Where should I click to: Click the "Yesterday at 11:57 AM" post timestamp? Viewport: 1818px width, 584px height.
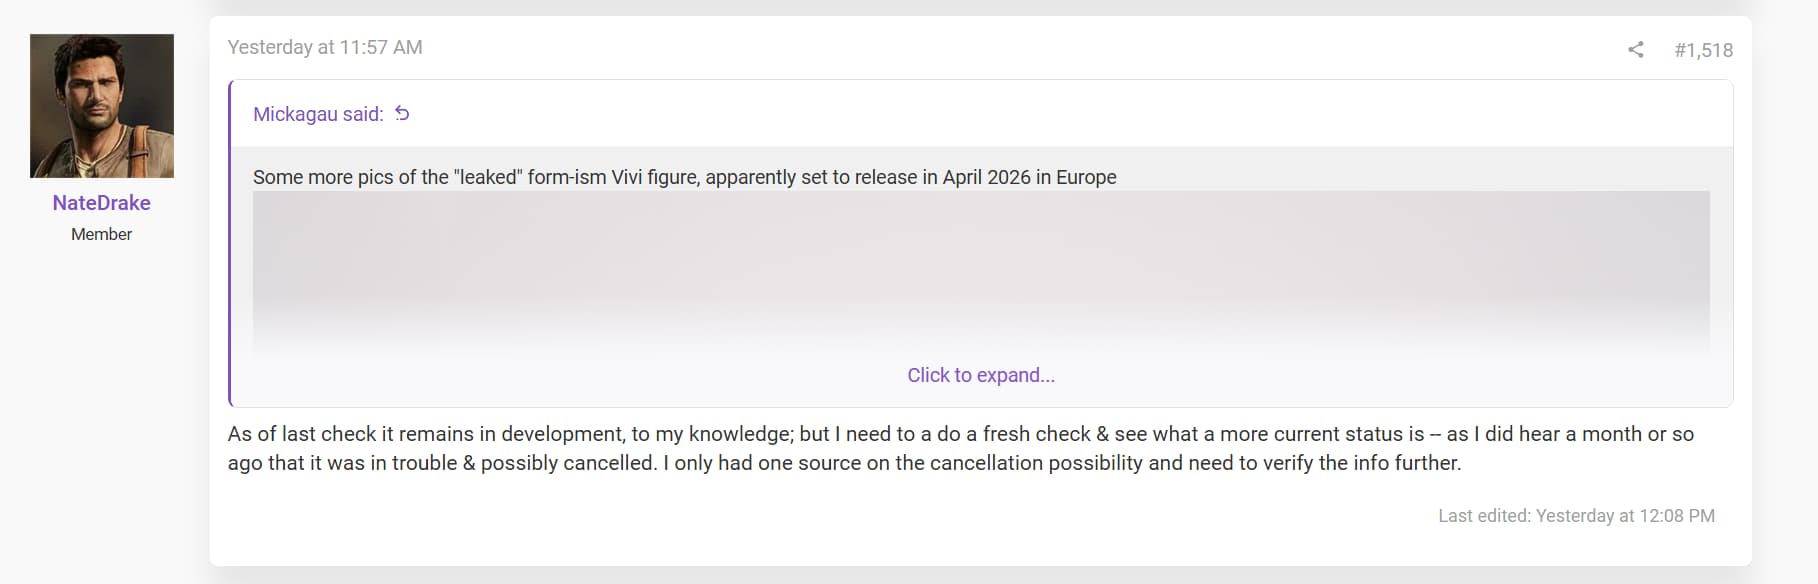[325, 47]
